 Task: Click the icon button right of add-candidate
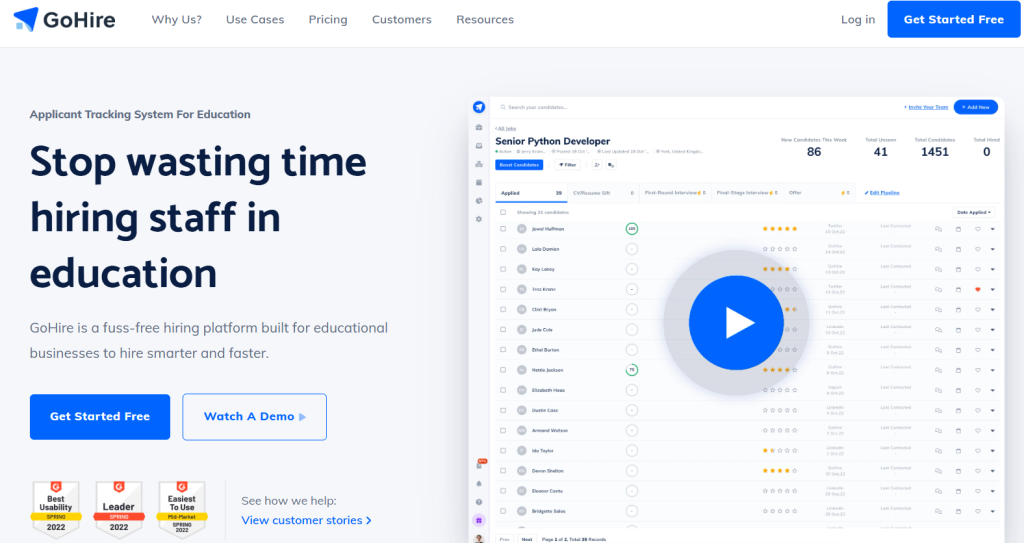click(x=611, y=165)
